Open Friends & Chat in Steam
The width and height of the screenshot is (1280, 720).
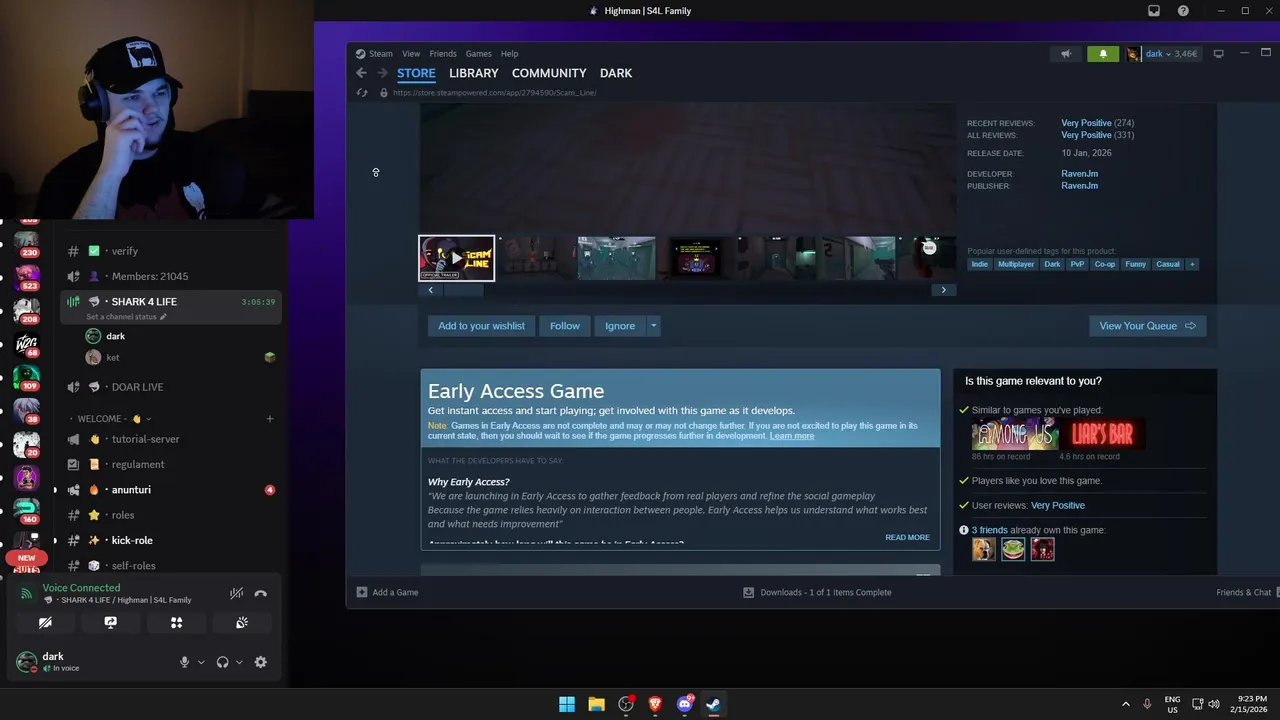(x=1243, y=592)
